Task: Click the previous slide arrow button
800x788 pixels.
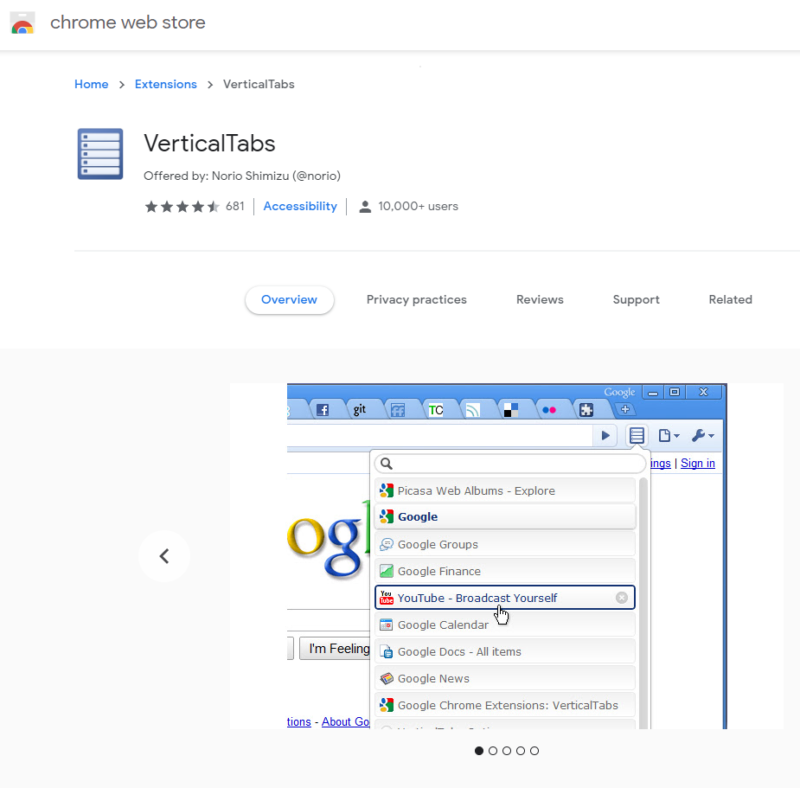Action: pyautogui.click(x=164, y=556)
